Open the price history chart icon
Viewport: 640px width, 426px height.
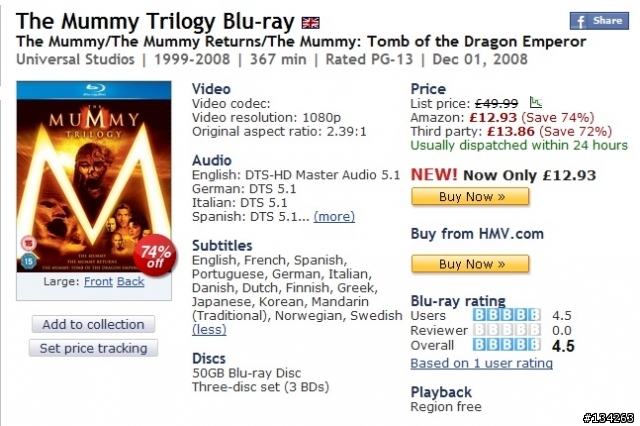pos(536,102)
